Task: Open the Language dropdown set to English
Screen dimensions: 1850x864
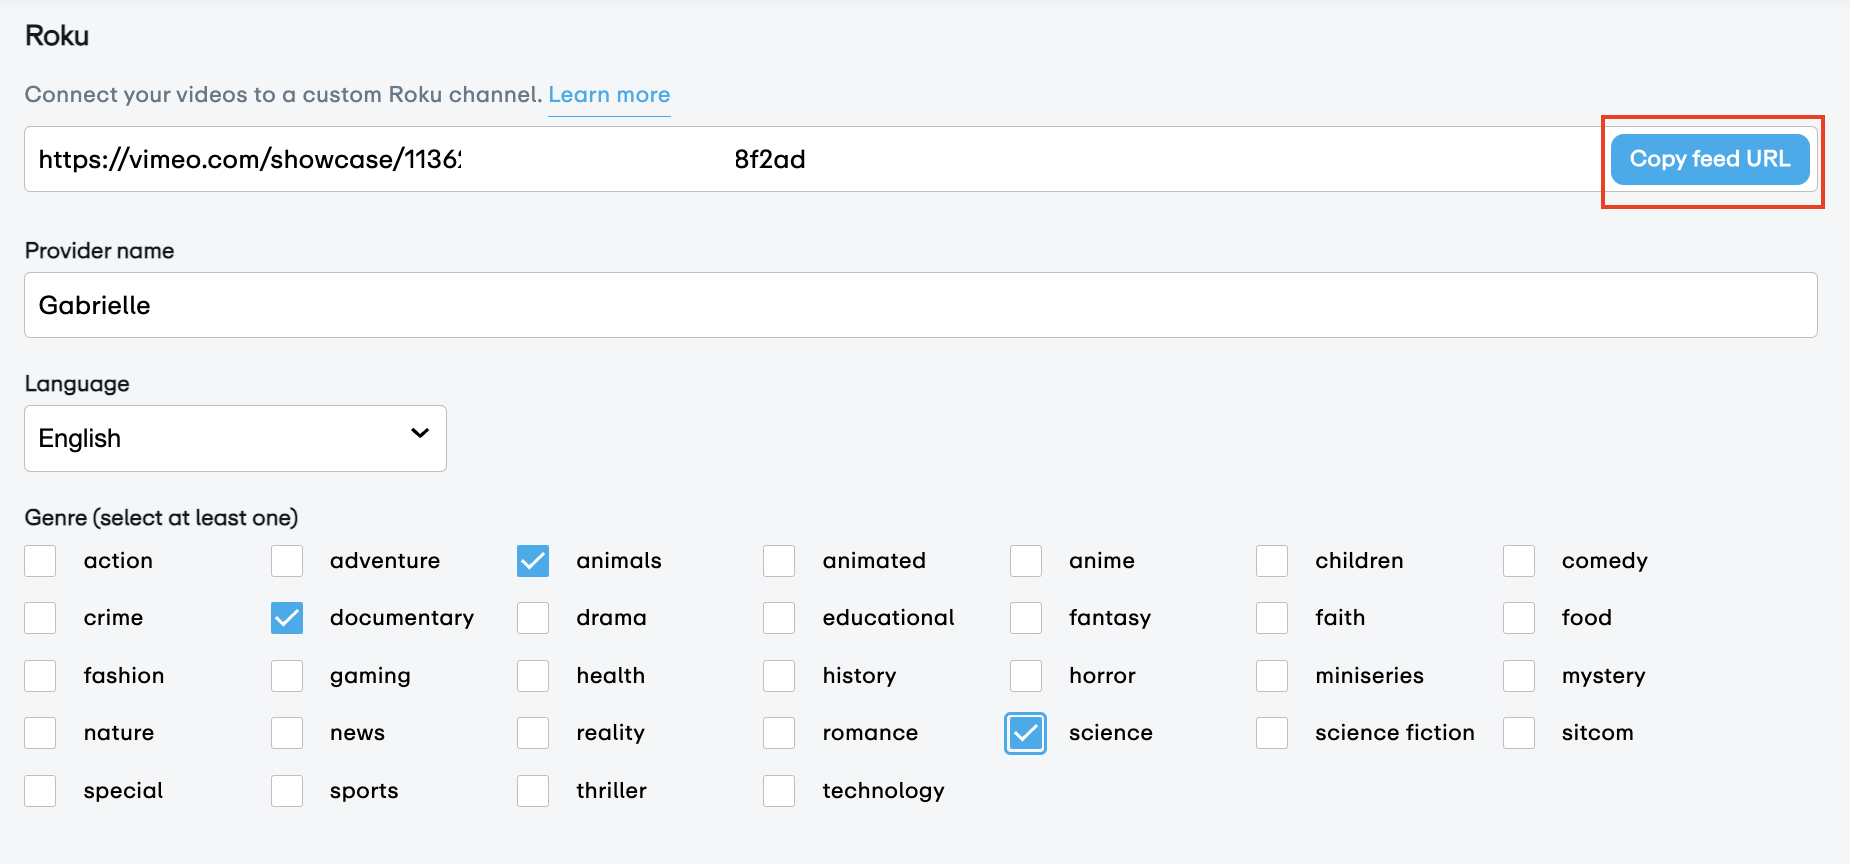Action: tap(235, 438)
